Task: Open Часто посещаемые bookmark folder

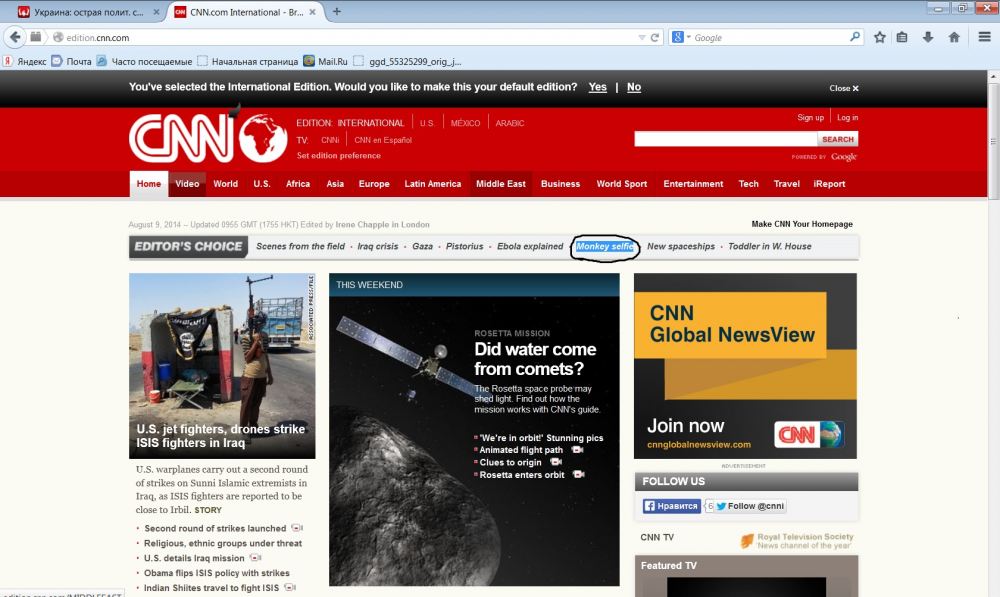Action: (x=144, y=61)
